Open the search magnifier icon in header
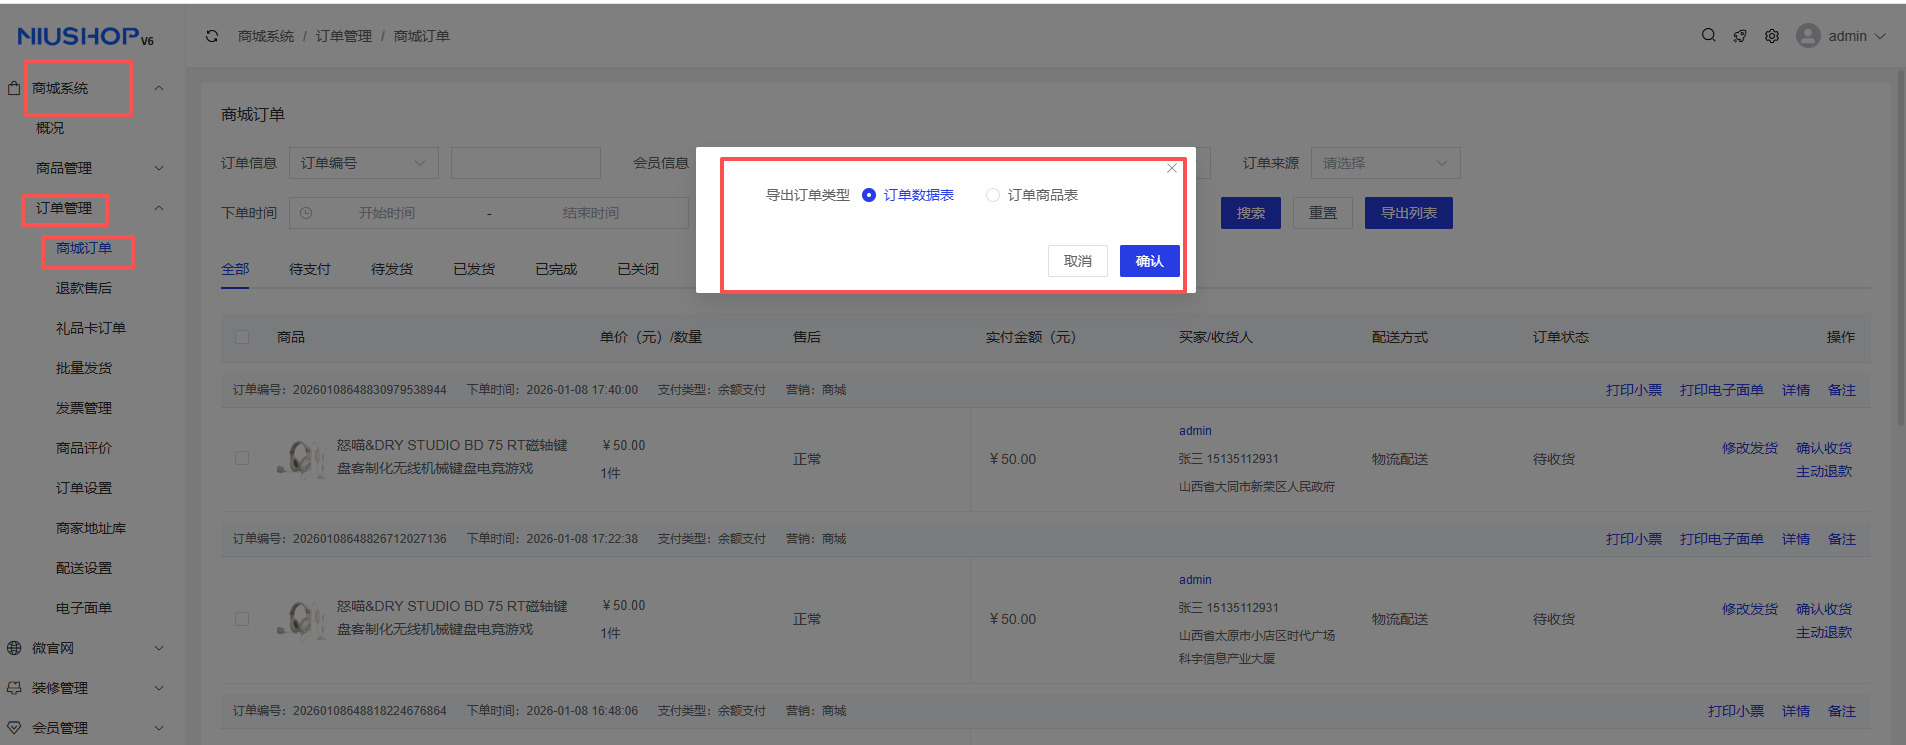 [1709, 35]
